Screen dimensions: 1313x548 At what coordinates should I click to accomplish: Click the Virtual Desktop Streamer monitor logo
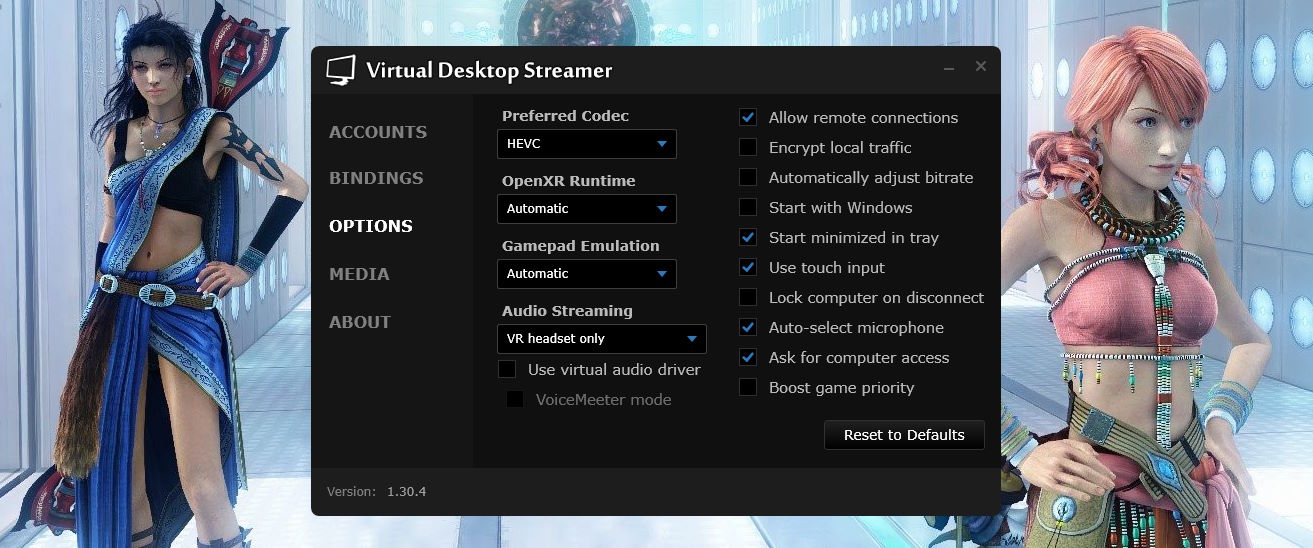(x=341, y=71)
